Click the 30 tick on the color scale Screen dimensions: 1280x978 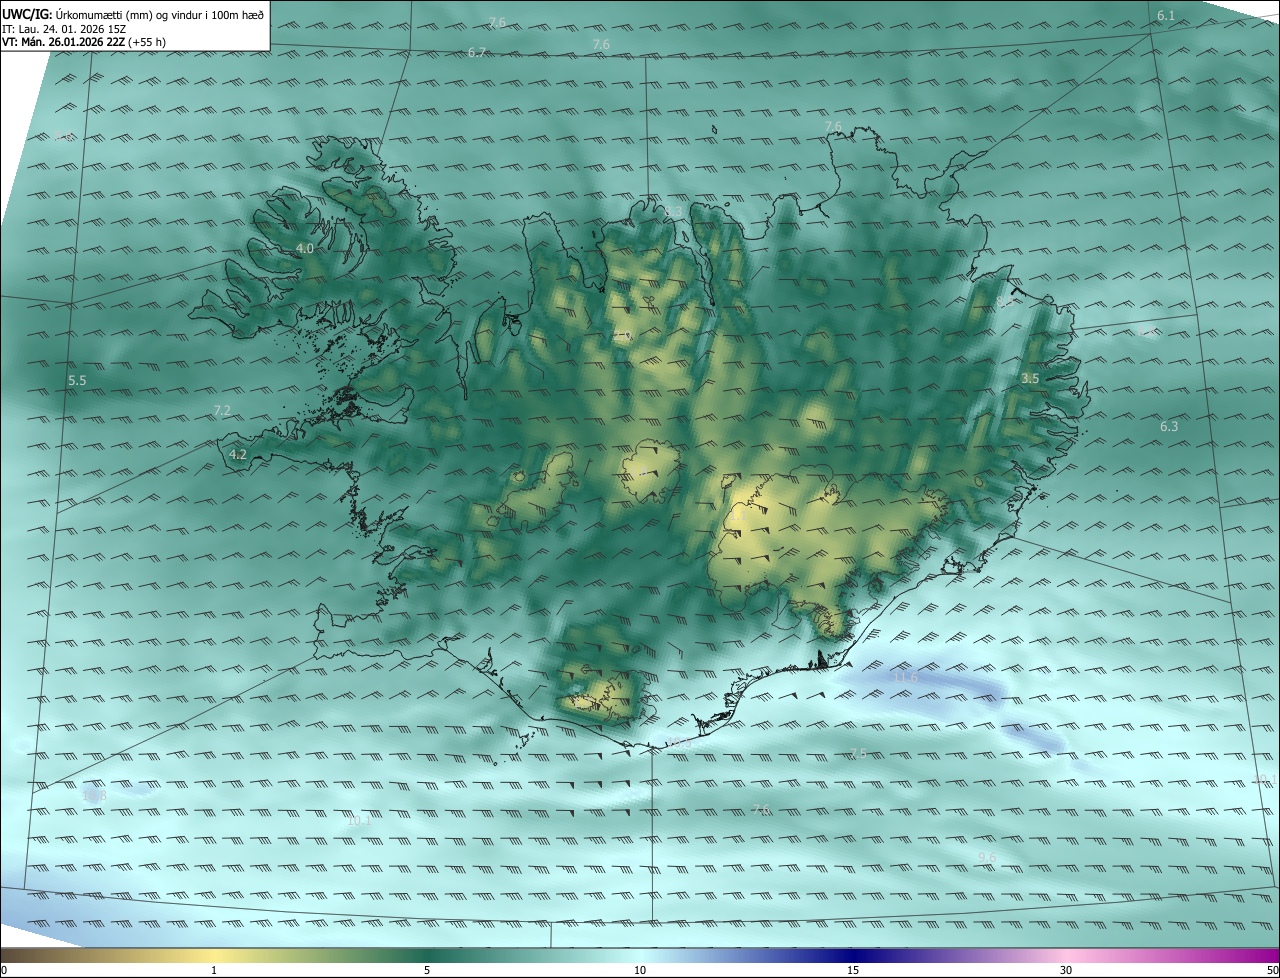pyautogui.click(x=1066, y=970)
